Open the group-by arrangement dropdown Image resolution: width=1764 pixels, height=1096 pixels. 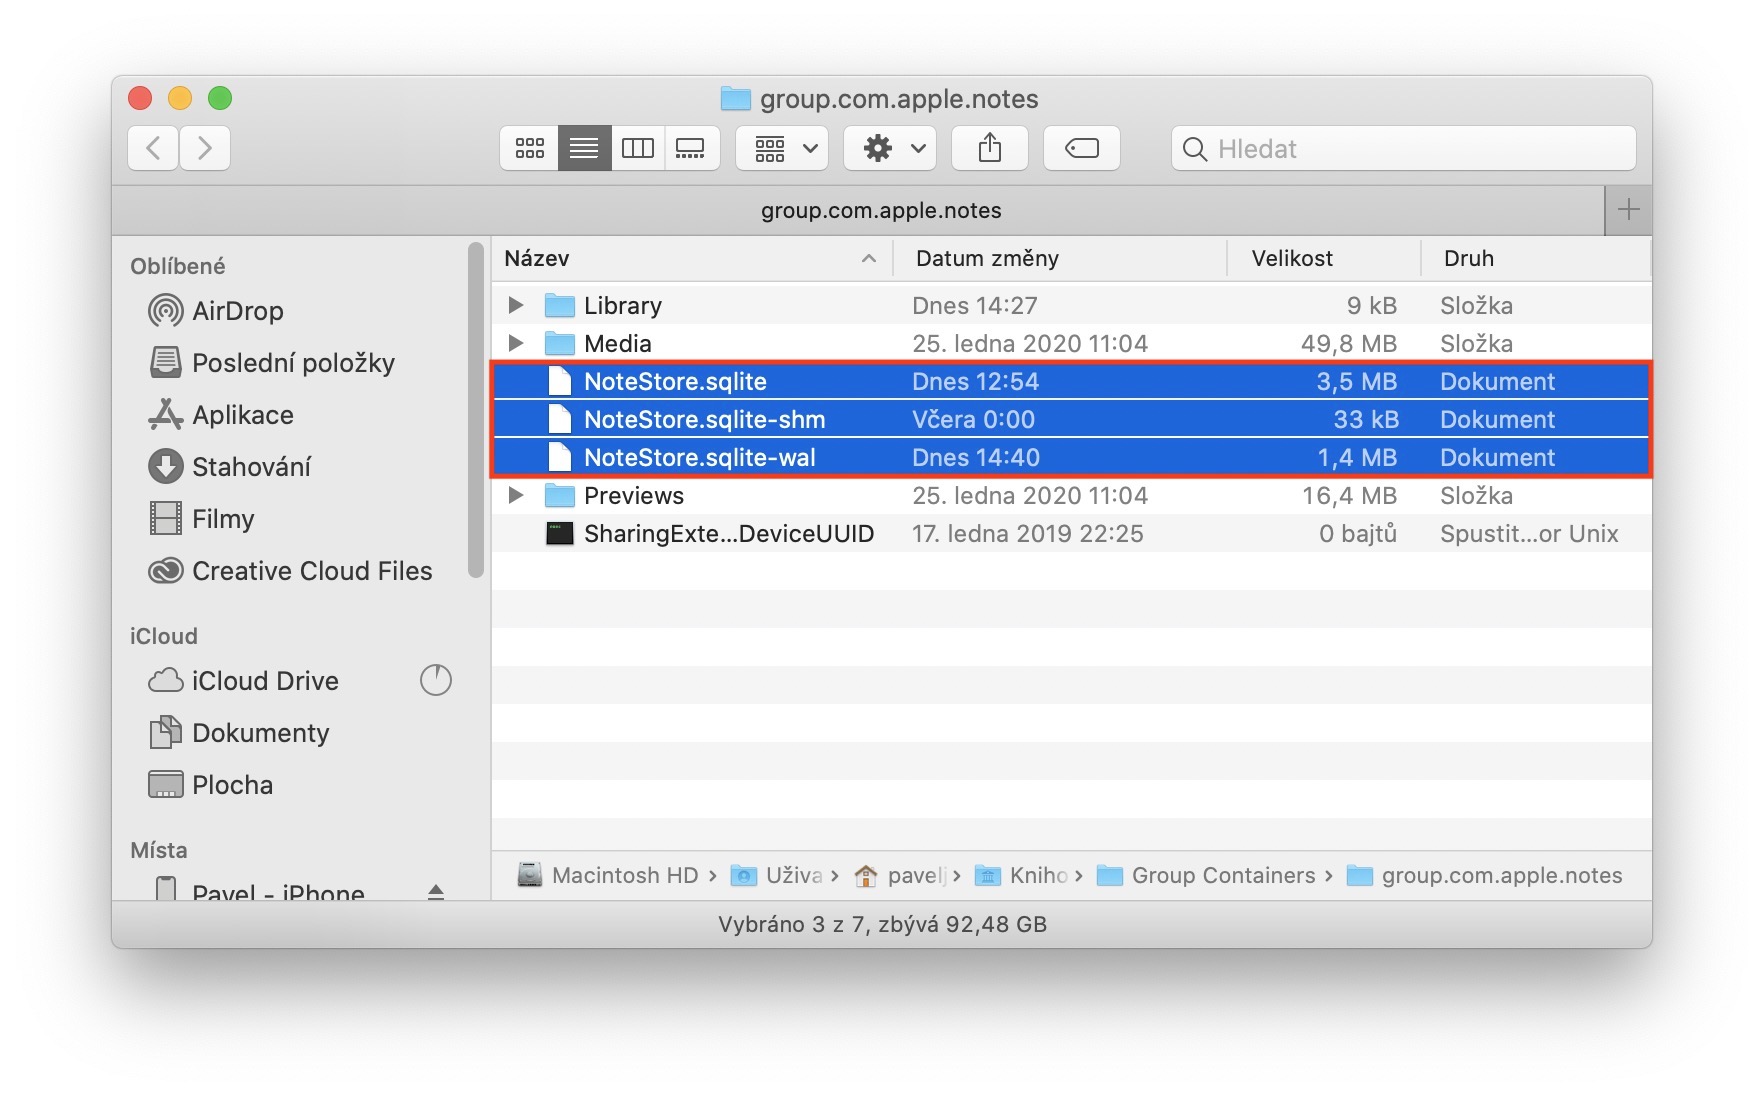click(x=783, y=149)
